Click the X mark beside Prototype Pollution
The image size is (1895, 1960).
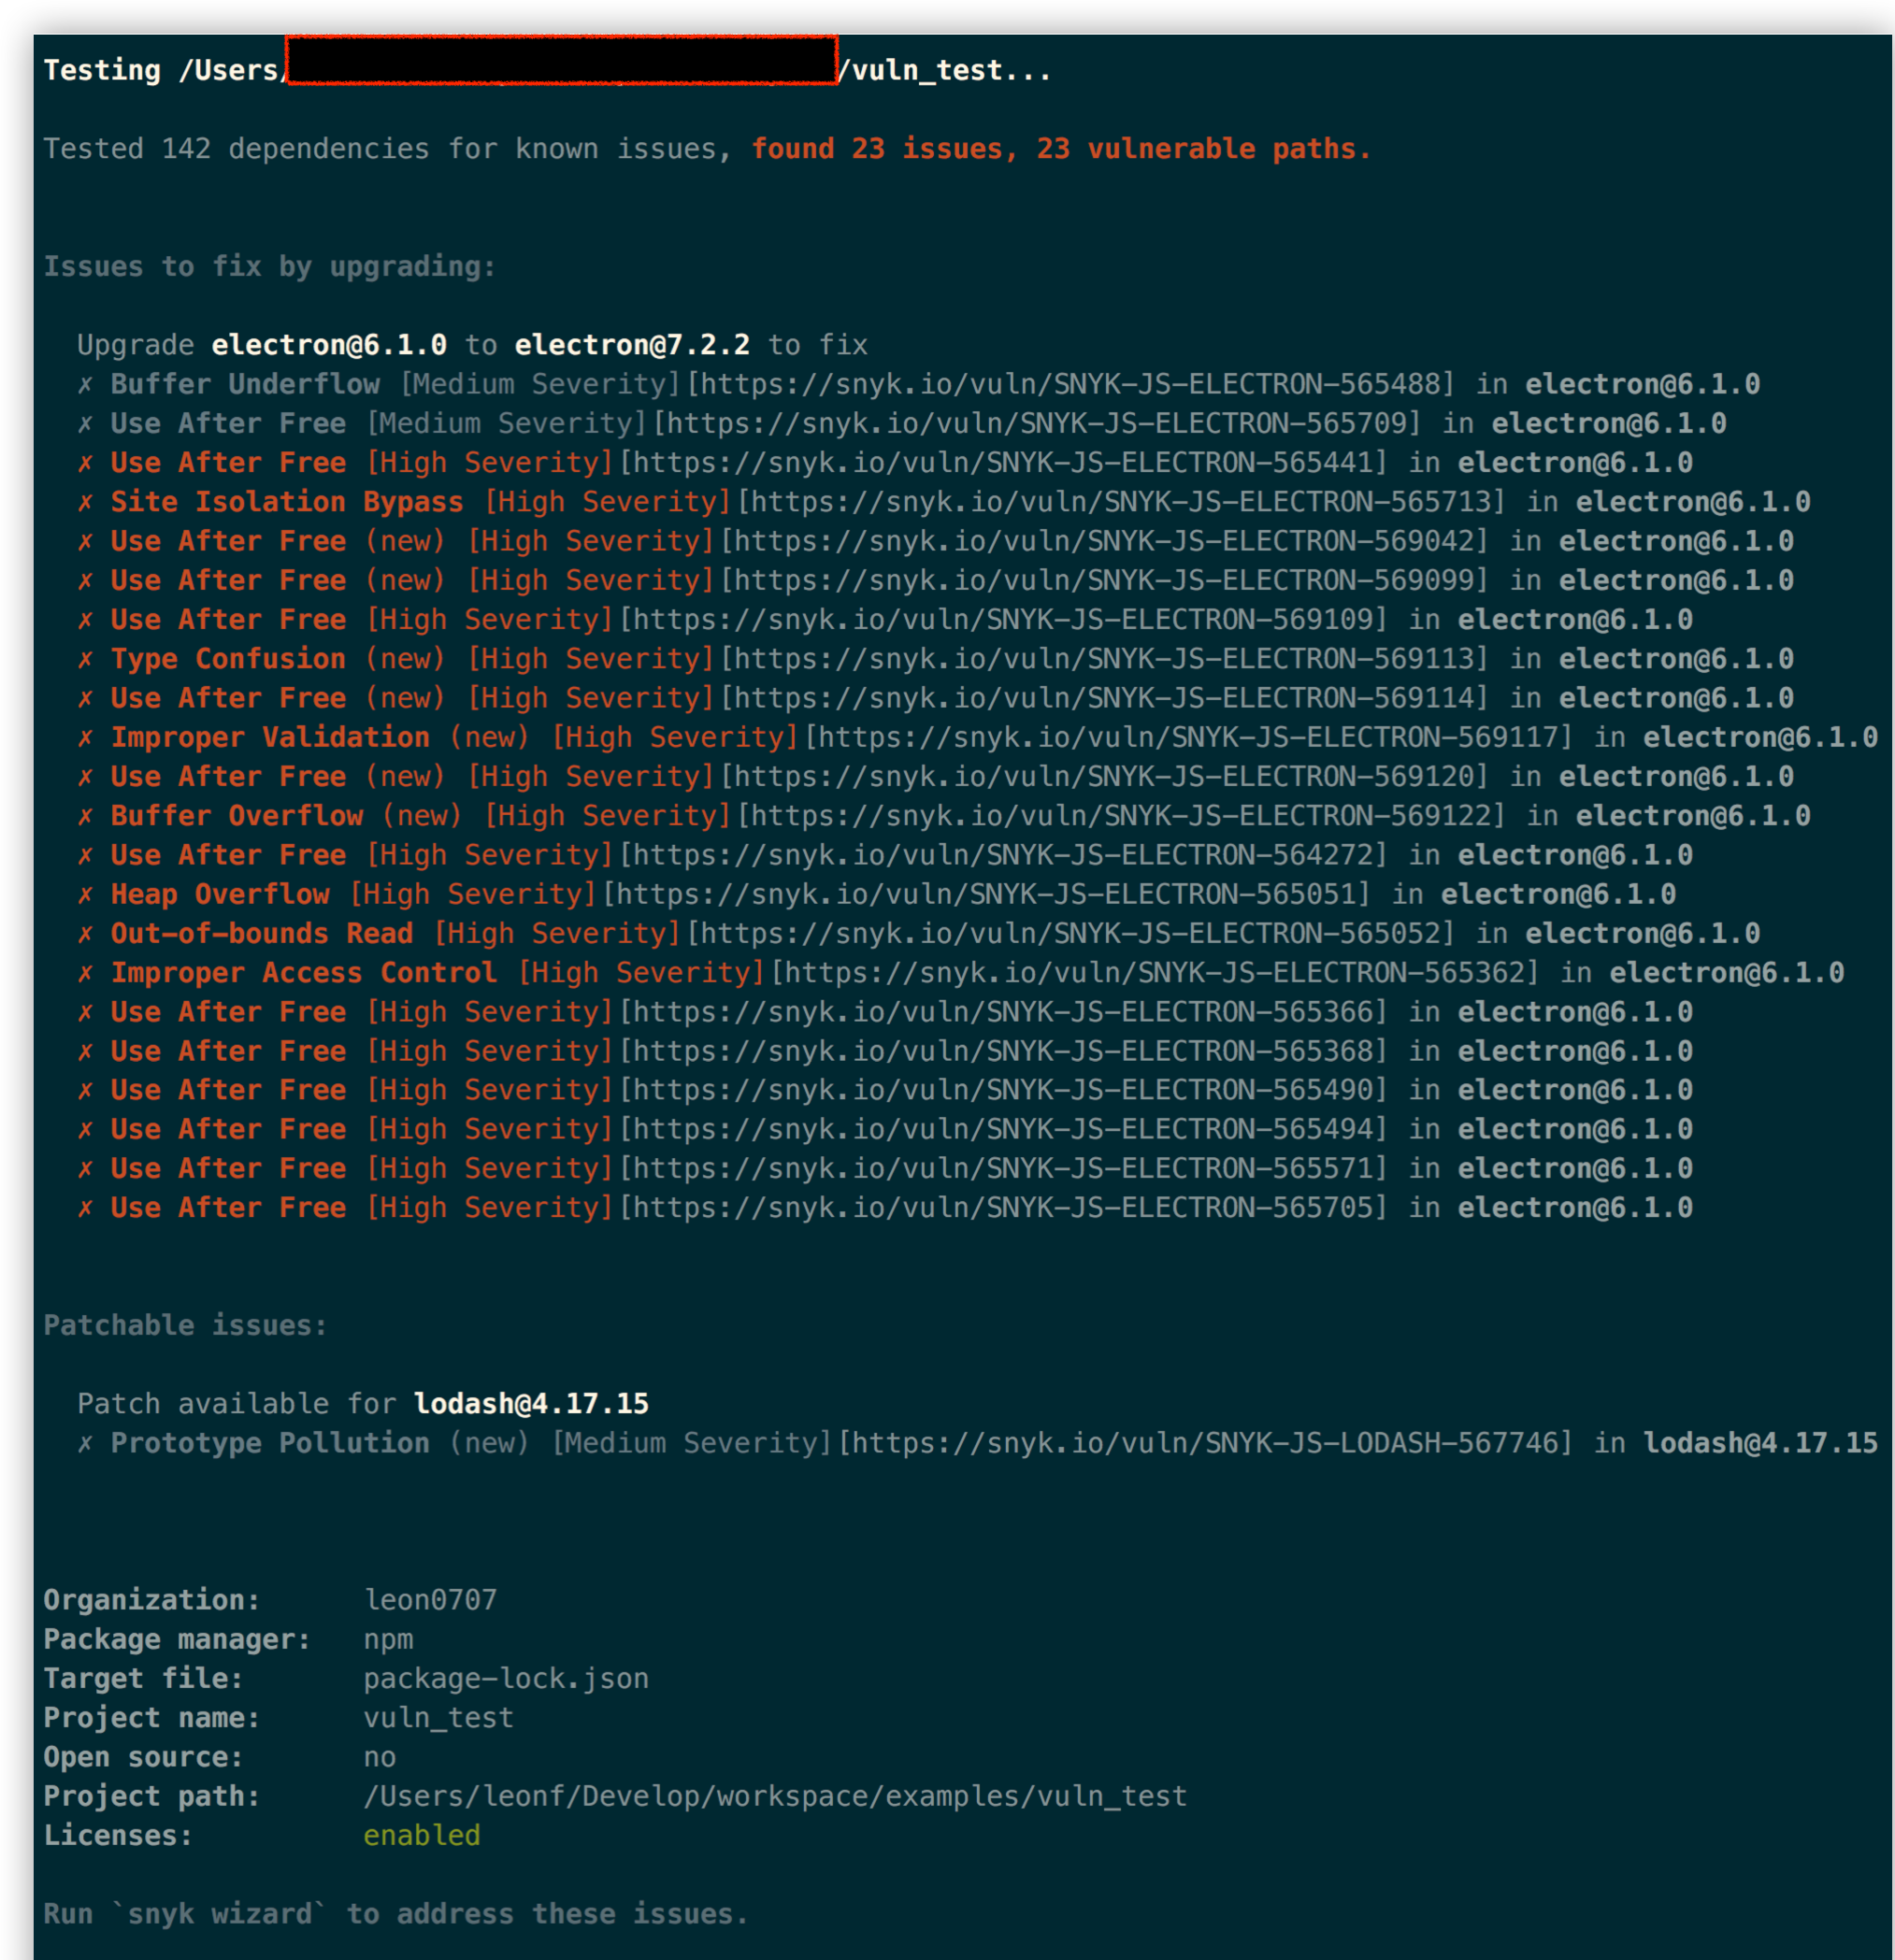tap(86, 1444)
